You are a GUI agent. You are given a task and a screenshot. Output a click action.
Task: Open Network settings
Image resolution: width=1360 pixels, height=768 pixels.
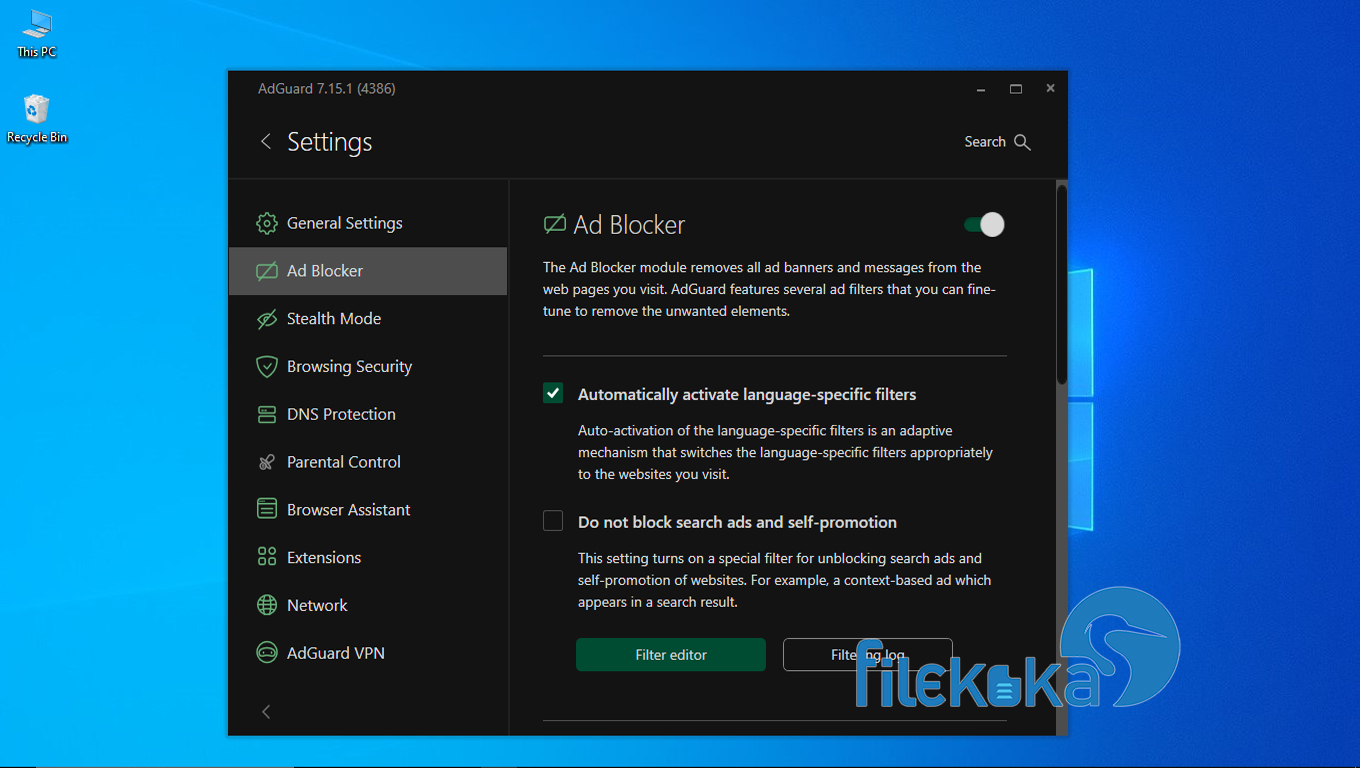[368, 605]
